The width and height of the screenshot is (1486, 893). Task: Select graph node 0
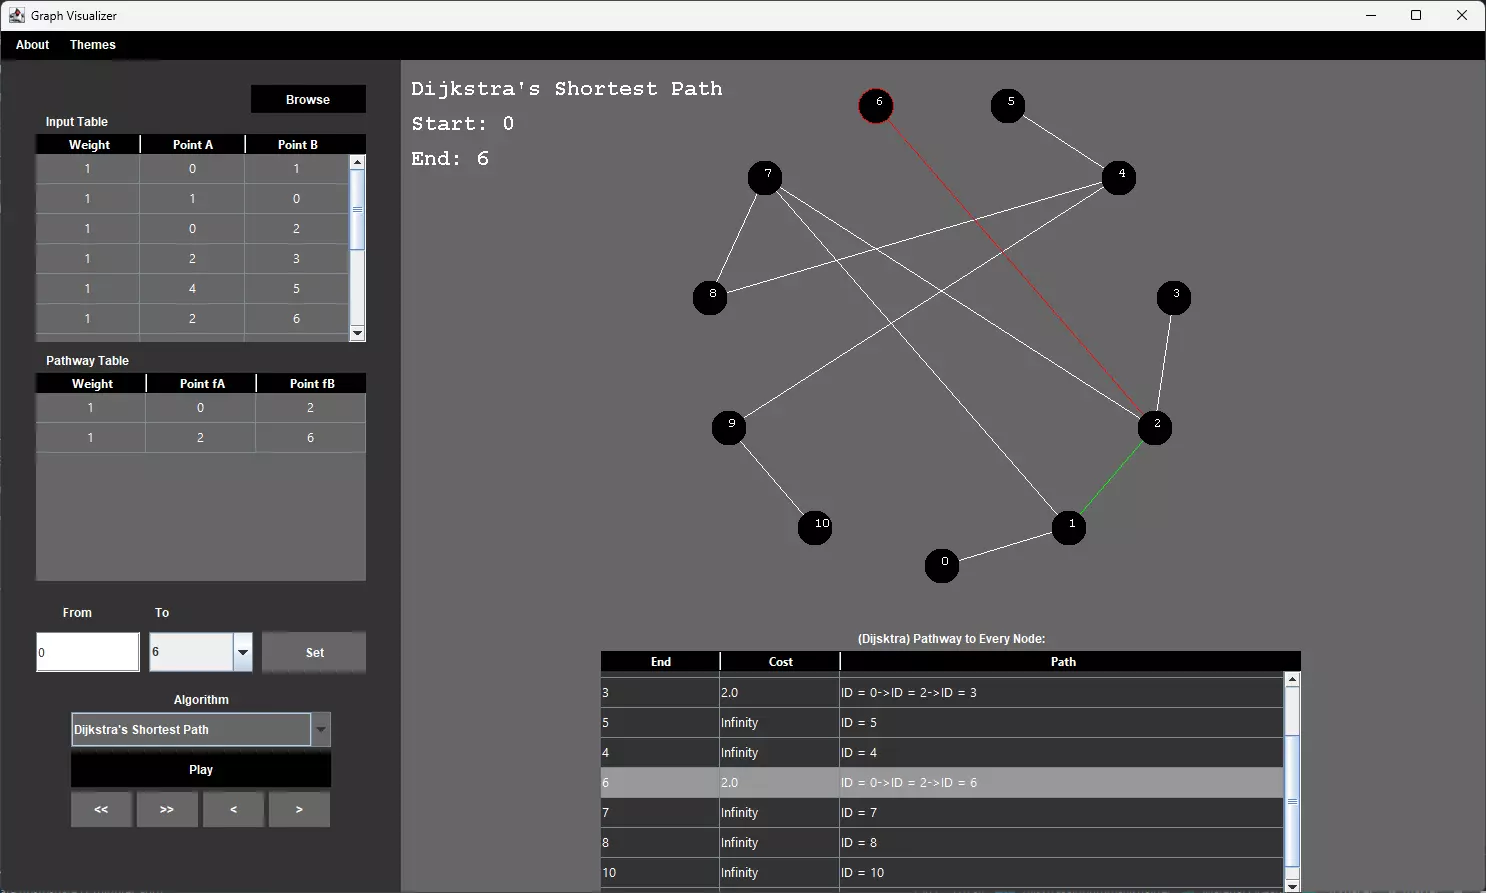pyautogui.click(x=942, y=565)
